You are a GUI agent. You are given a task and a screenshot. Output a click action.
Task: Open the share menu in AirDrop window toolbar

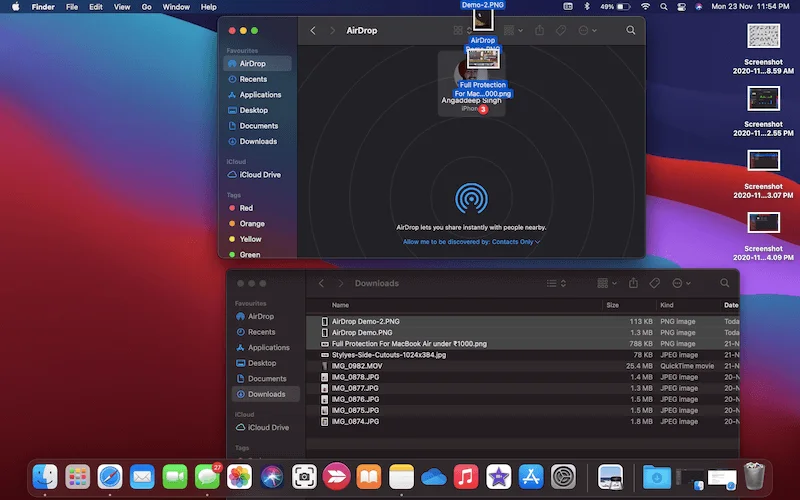(x=539, y=30)
